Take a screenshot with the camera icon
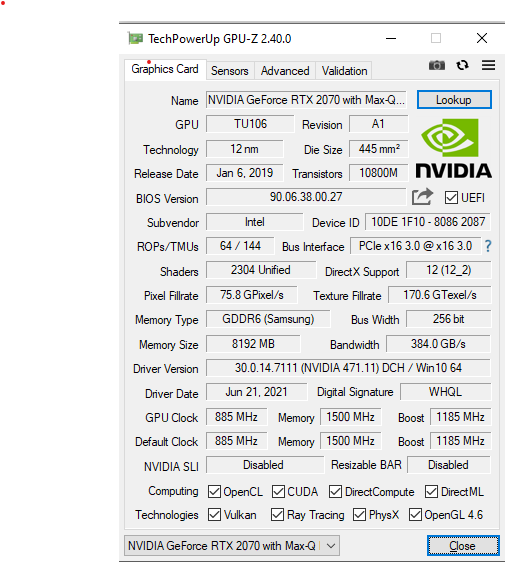Image resolution: width=505 pixels, height=562 pixels. (437, 66)
